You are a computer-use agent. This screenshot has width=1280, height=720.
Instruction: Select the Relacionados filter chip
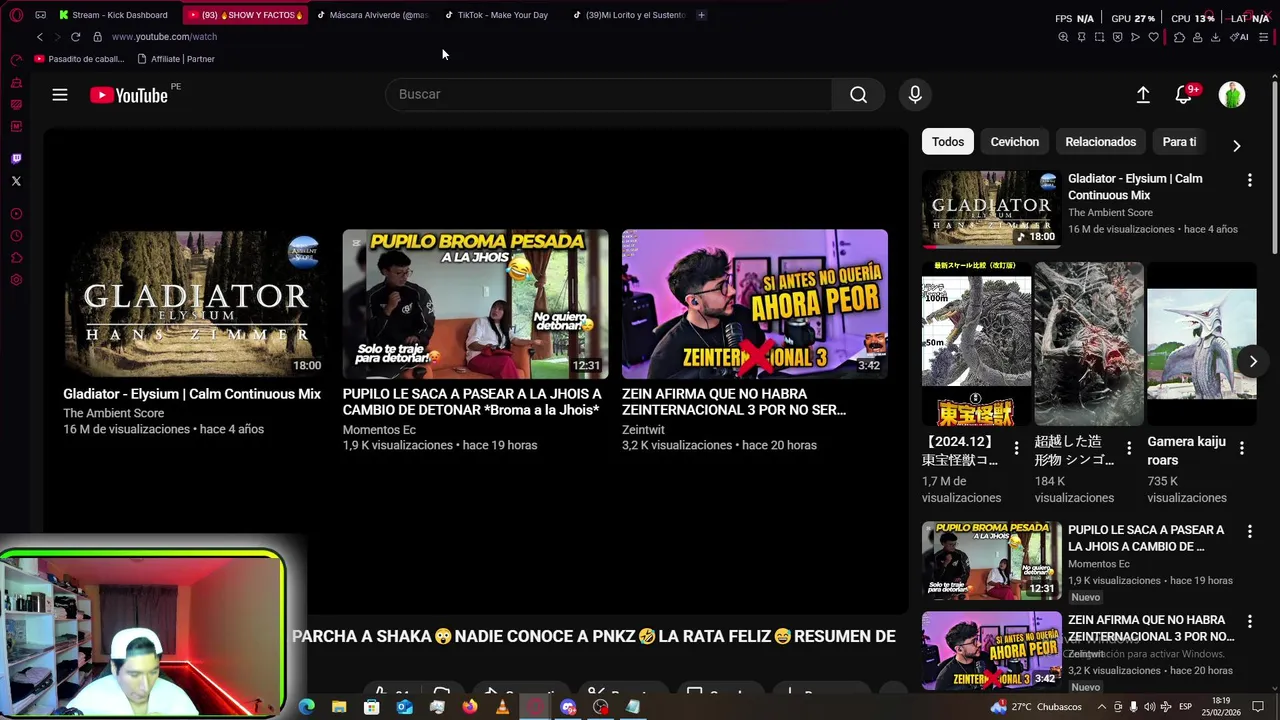coord(1101,142)
